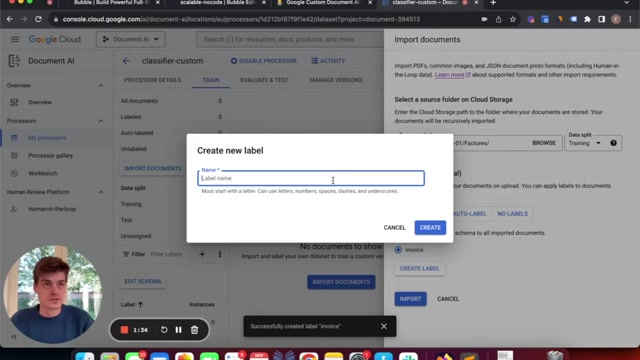Switch to Processor Details tab
This screenshot has width=640, height=360.
pos(153,80)
